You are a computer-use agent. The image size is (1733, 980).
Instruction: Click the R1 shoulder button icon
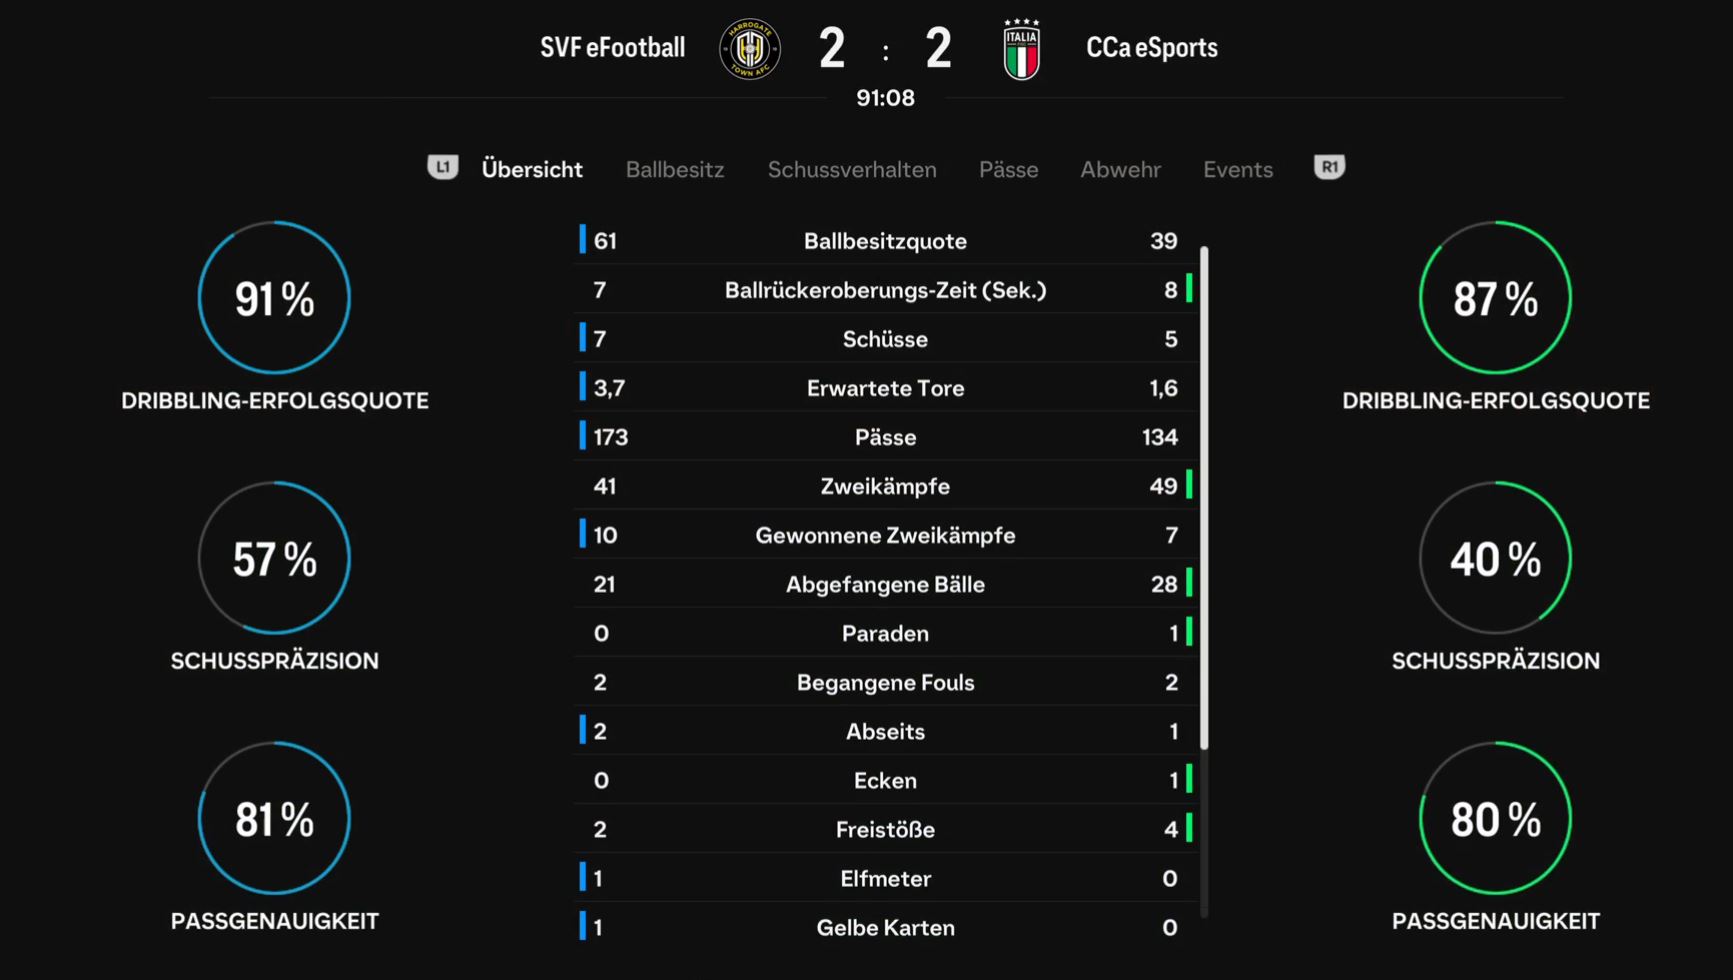tap(1329, 167)
